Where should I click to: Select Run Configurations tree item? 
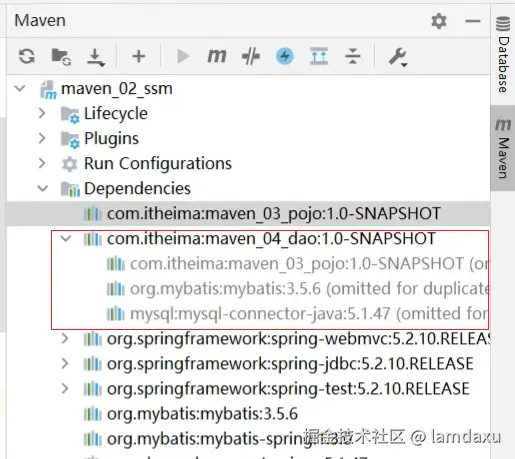158,164
